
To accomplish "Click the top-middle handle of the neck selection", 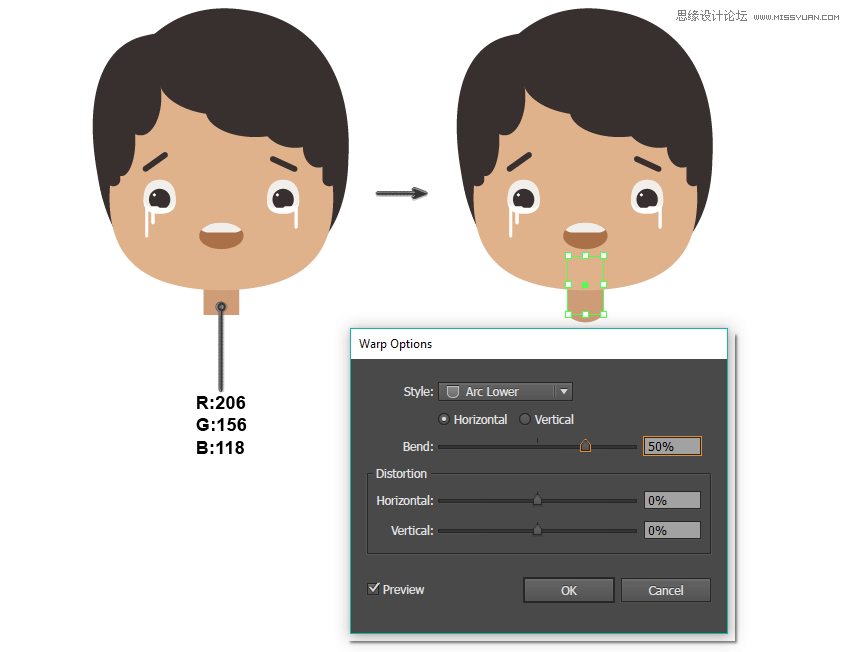I will [x=585, y=255].
